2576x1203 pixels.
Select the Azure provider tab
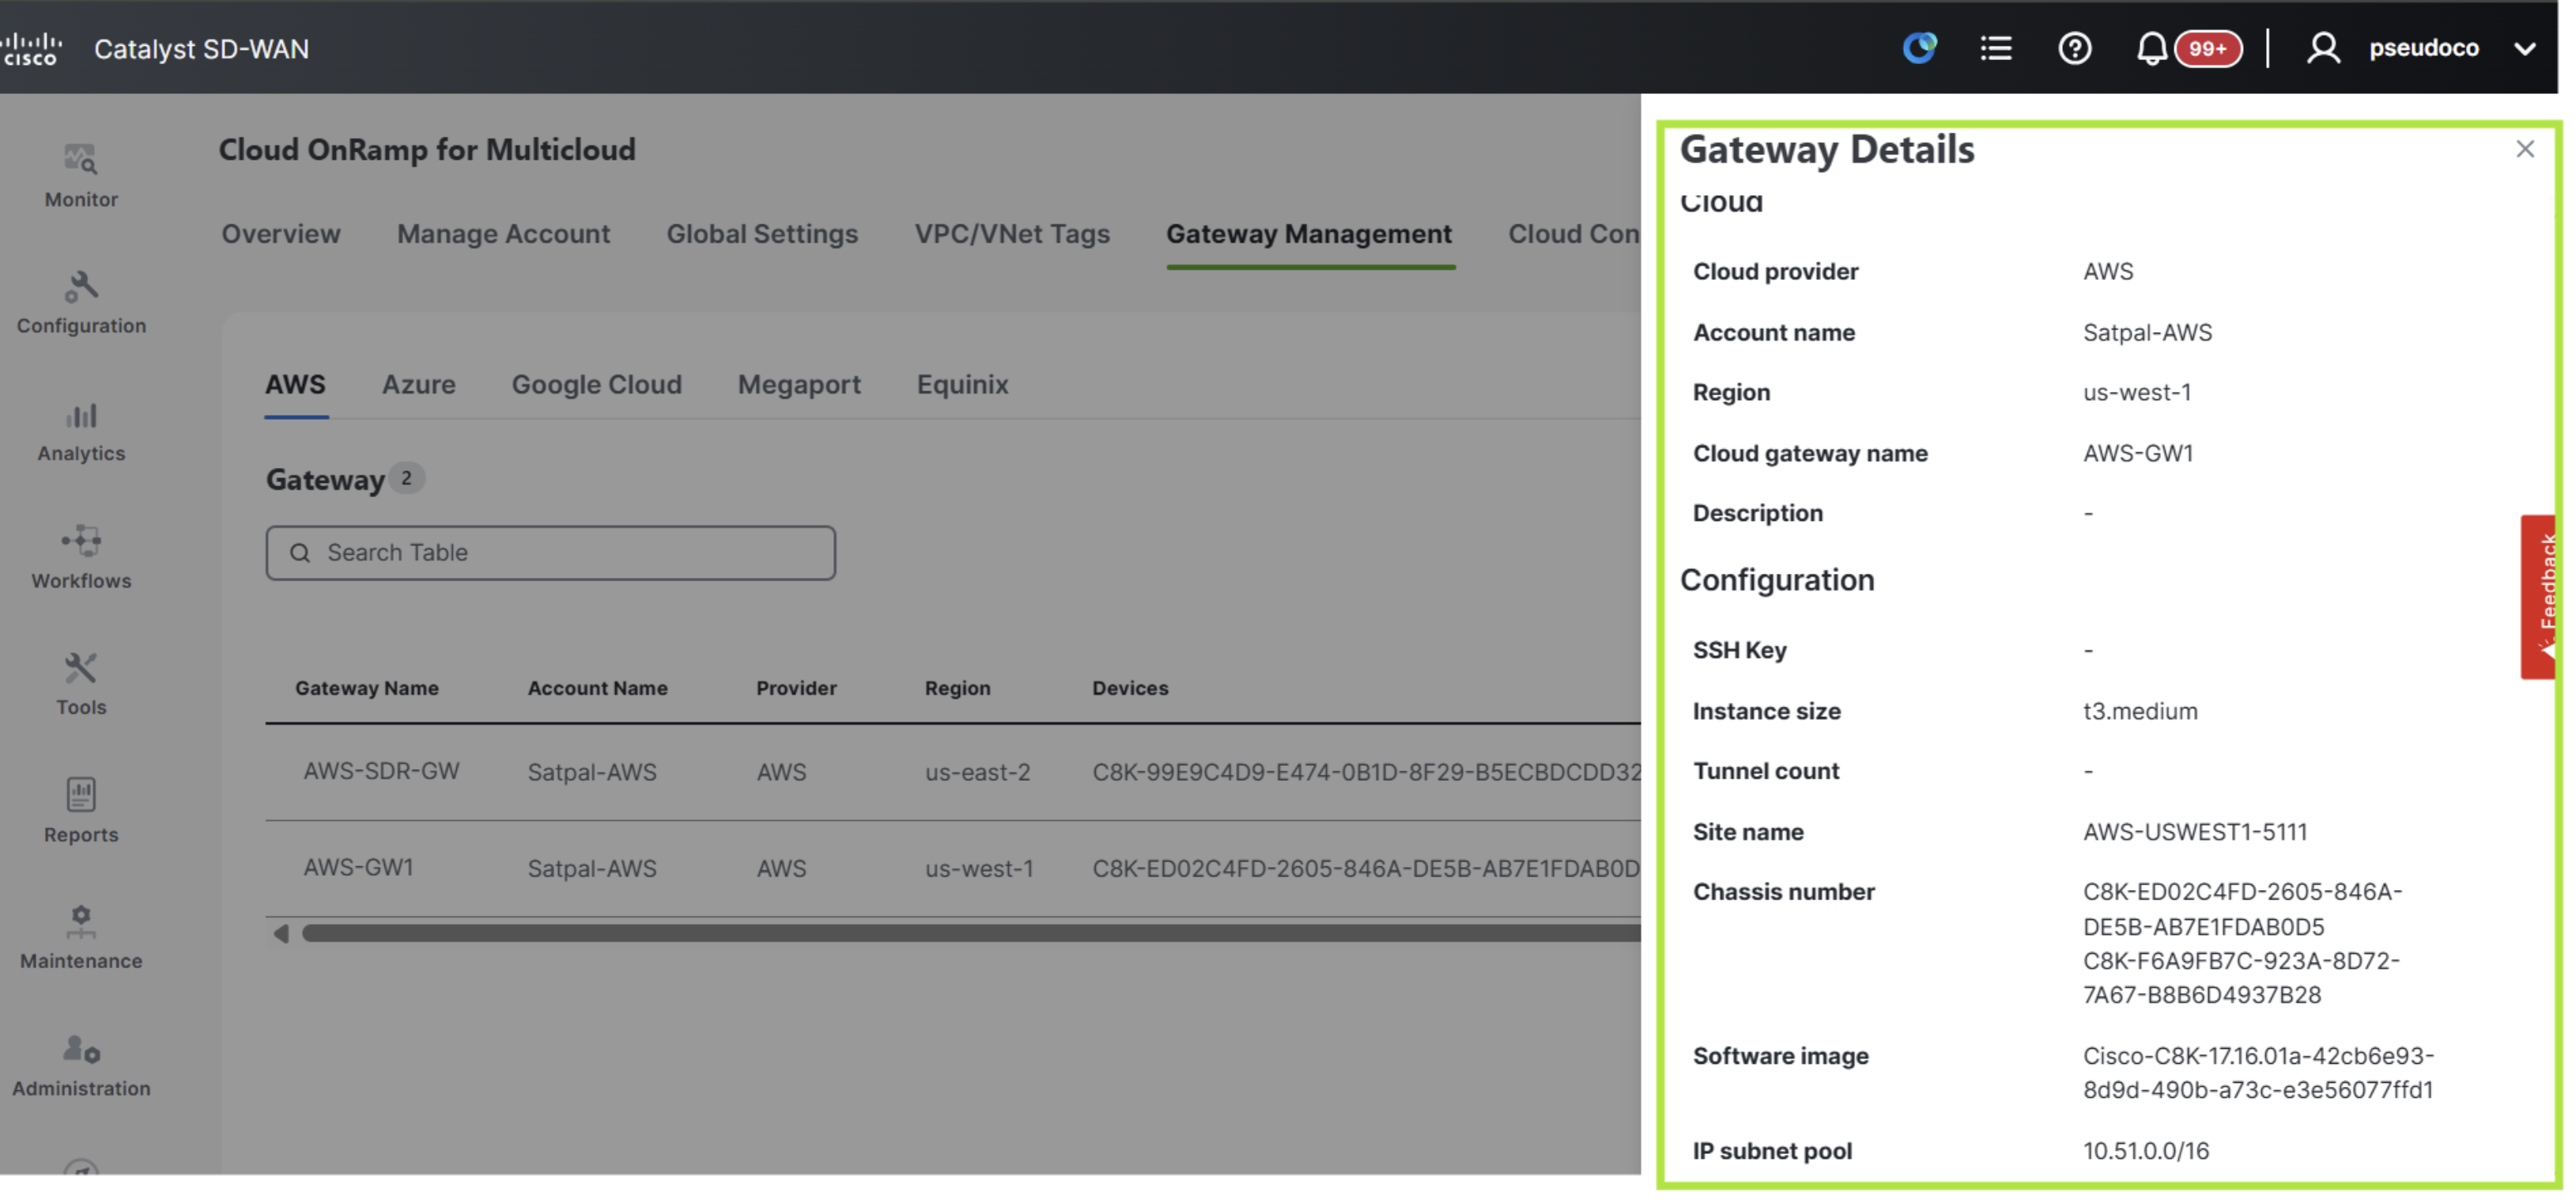tap(418, 385)
